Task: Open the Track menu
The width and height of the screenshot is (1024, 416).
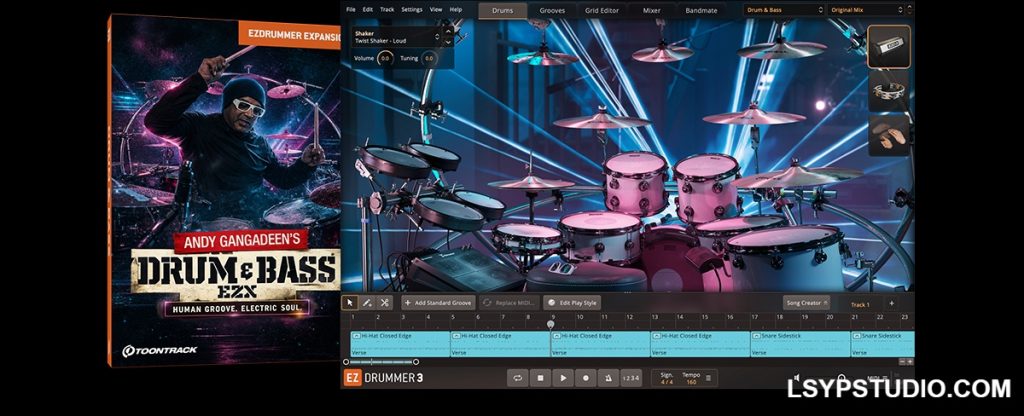Action: [x=387, y=10]
